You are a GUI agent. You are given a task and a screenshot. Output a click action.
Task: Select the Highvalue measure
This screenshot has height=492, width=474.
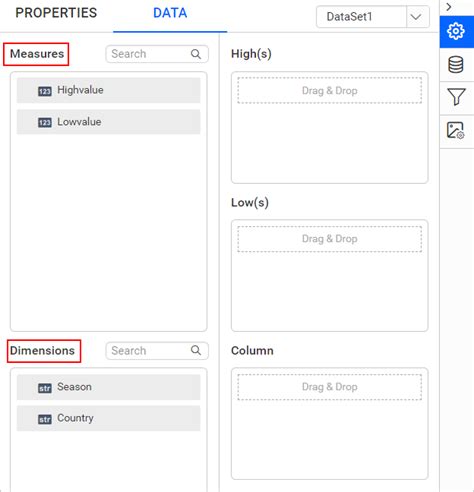point(109,90)
